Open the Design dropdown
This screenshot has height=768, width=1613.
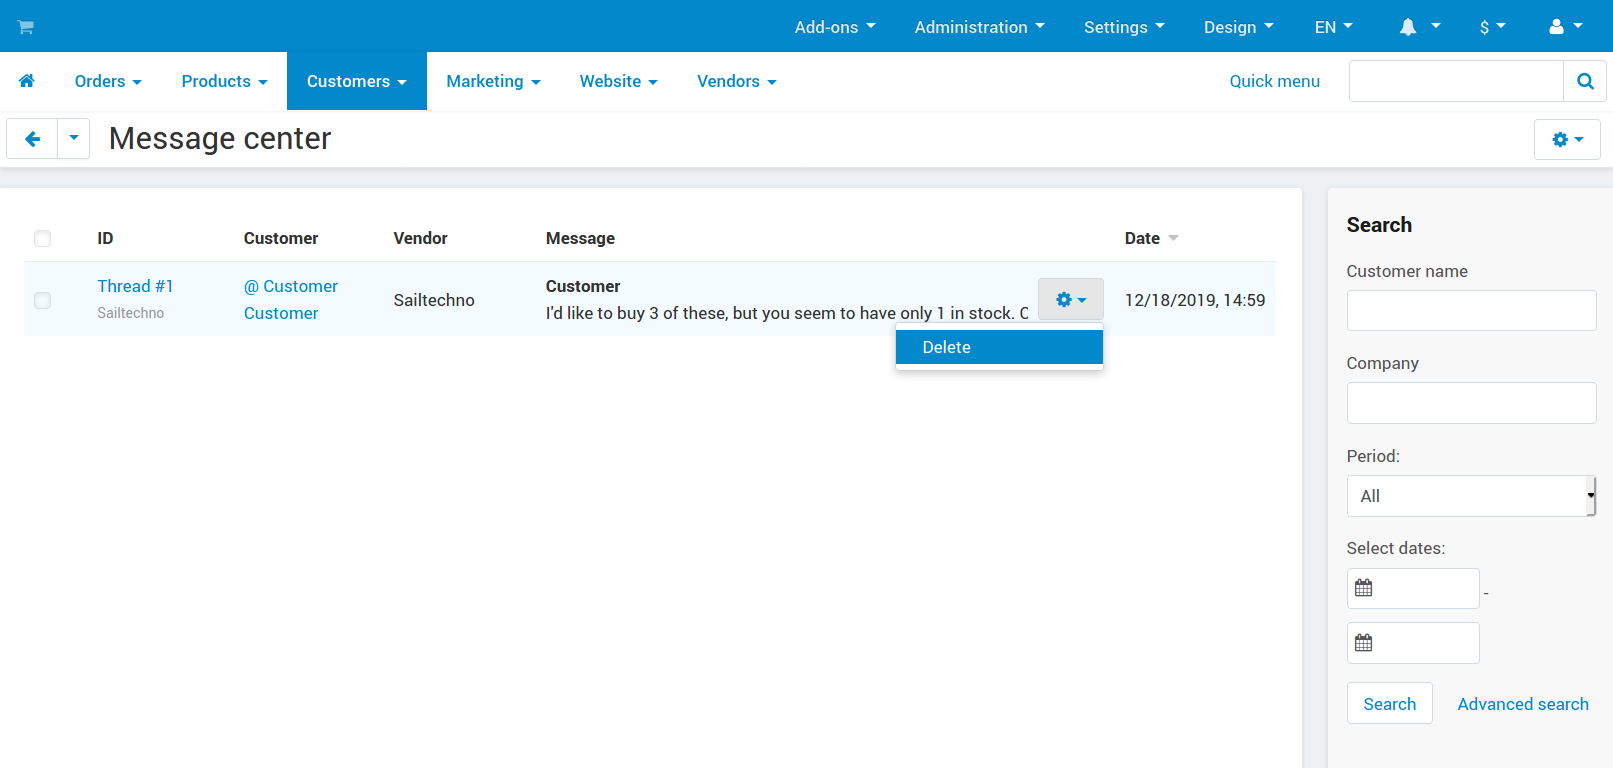click(1238, 27)
